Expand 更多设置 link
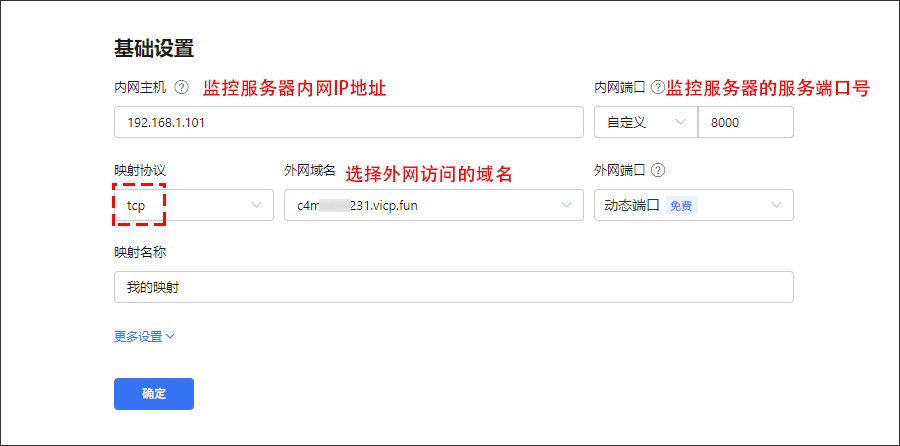This screenshot has height=446, width=900. coord(144,337)
